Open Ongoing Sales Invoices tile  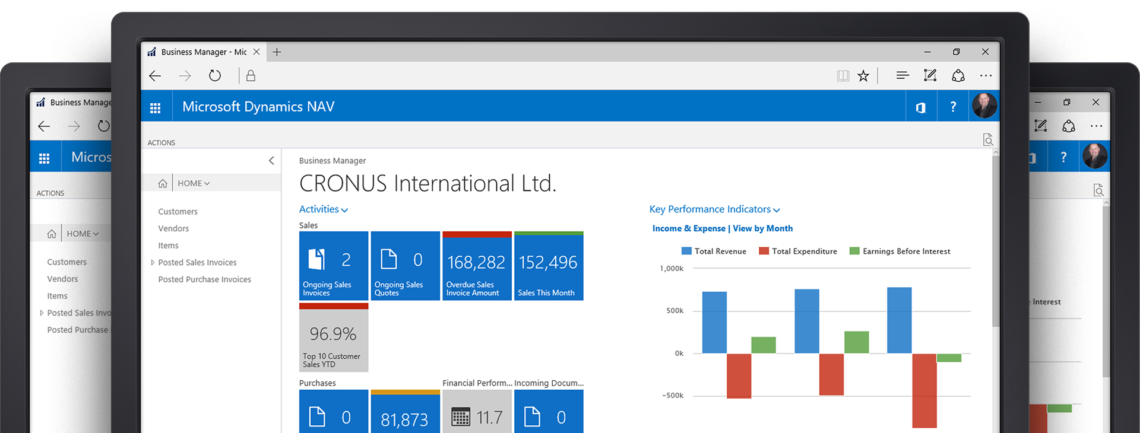coord(334,266)
